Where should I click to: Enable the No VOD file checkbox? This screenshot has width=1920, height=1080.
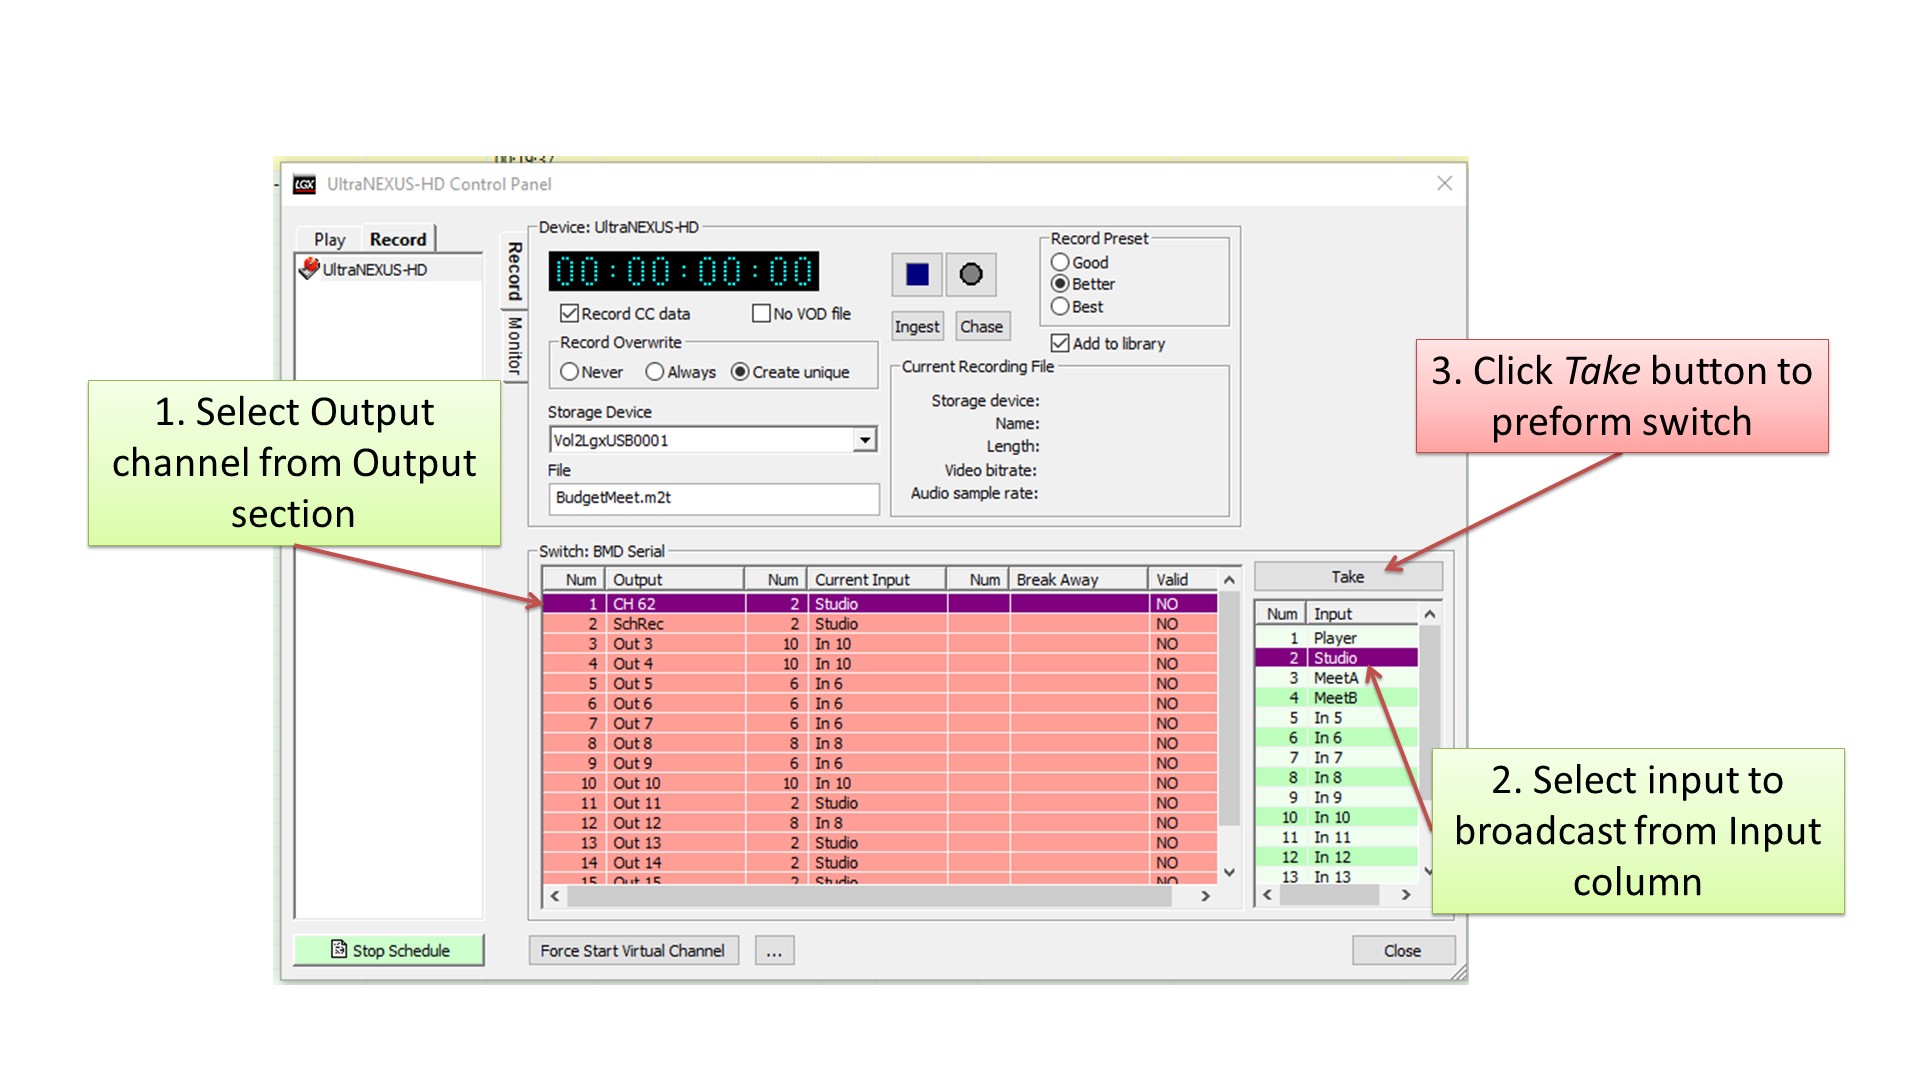[x=761, y=314]
